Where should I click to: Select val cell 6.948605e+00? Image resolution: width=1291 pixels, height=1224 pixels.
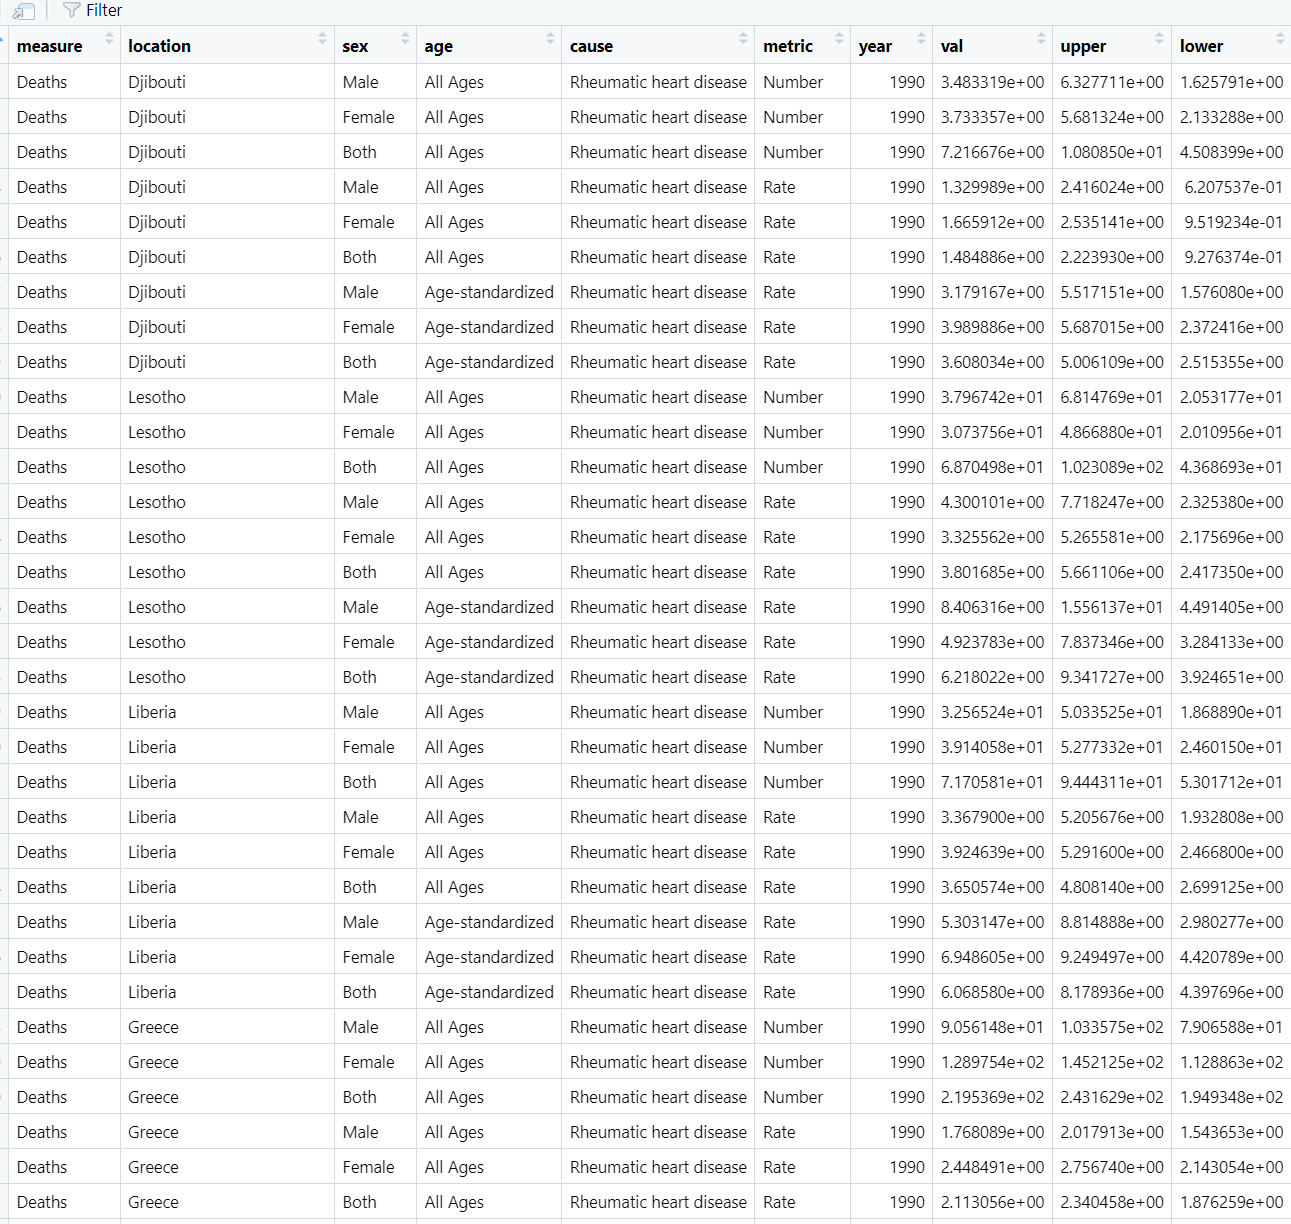pyautogui.click(x=992, y=957)
